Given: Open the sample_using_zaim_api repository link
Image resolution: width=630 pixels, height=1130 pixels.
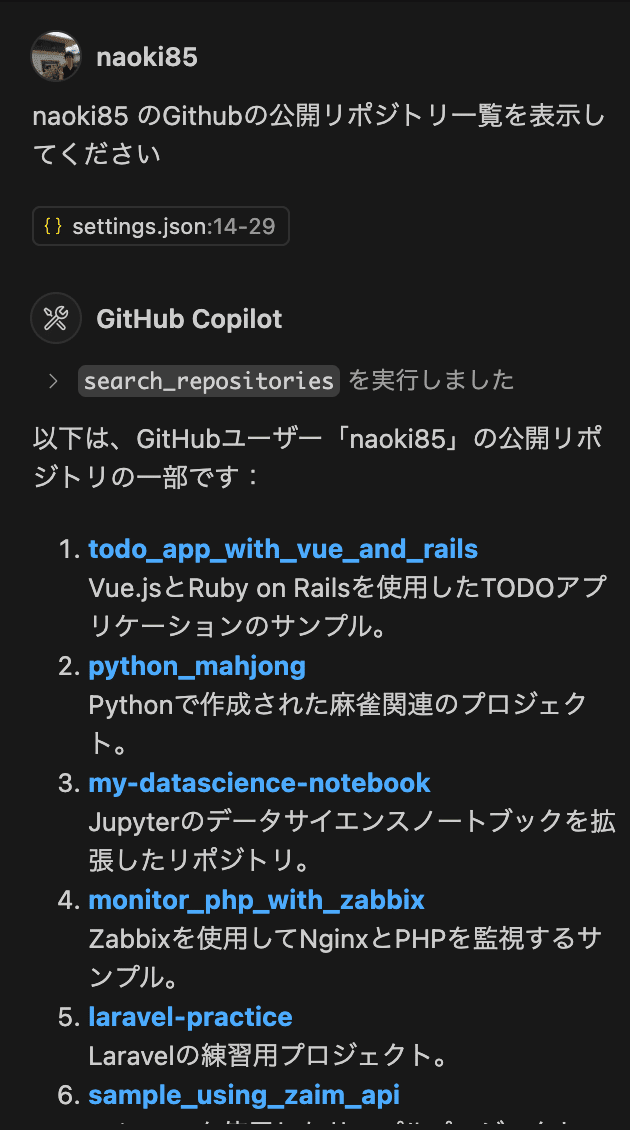Looking at the screenshot, I should [244, 1094].
